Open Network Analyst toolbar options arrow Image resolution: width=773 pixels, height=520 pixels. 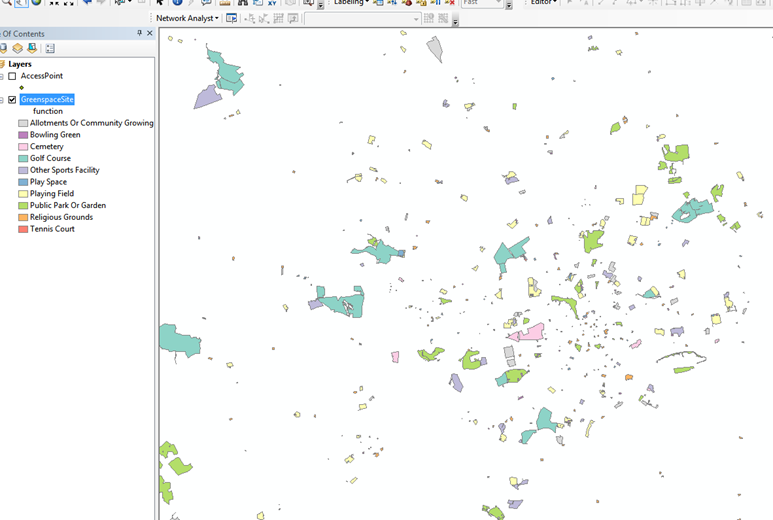(x=455, y=21)
